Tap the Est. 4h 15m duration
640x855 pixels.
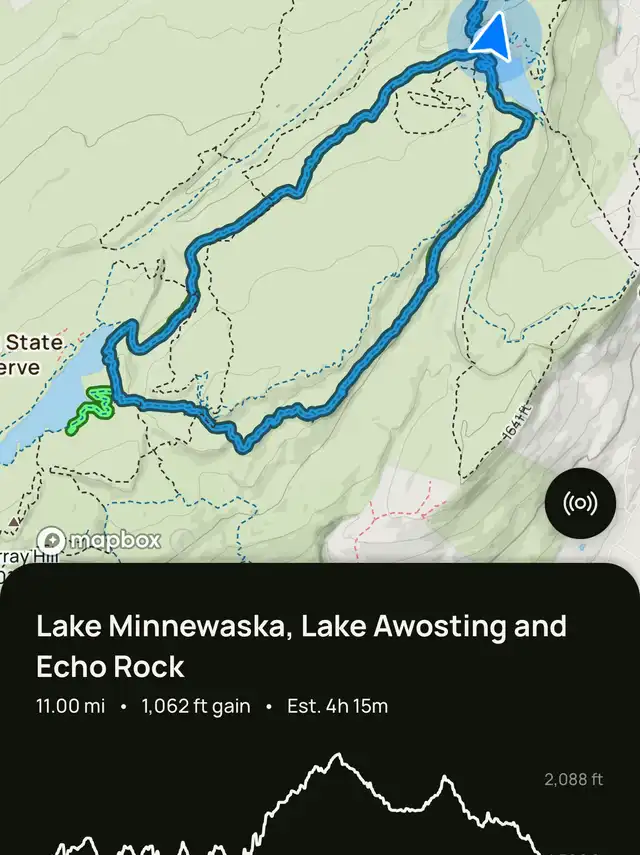[337, 706]
